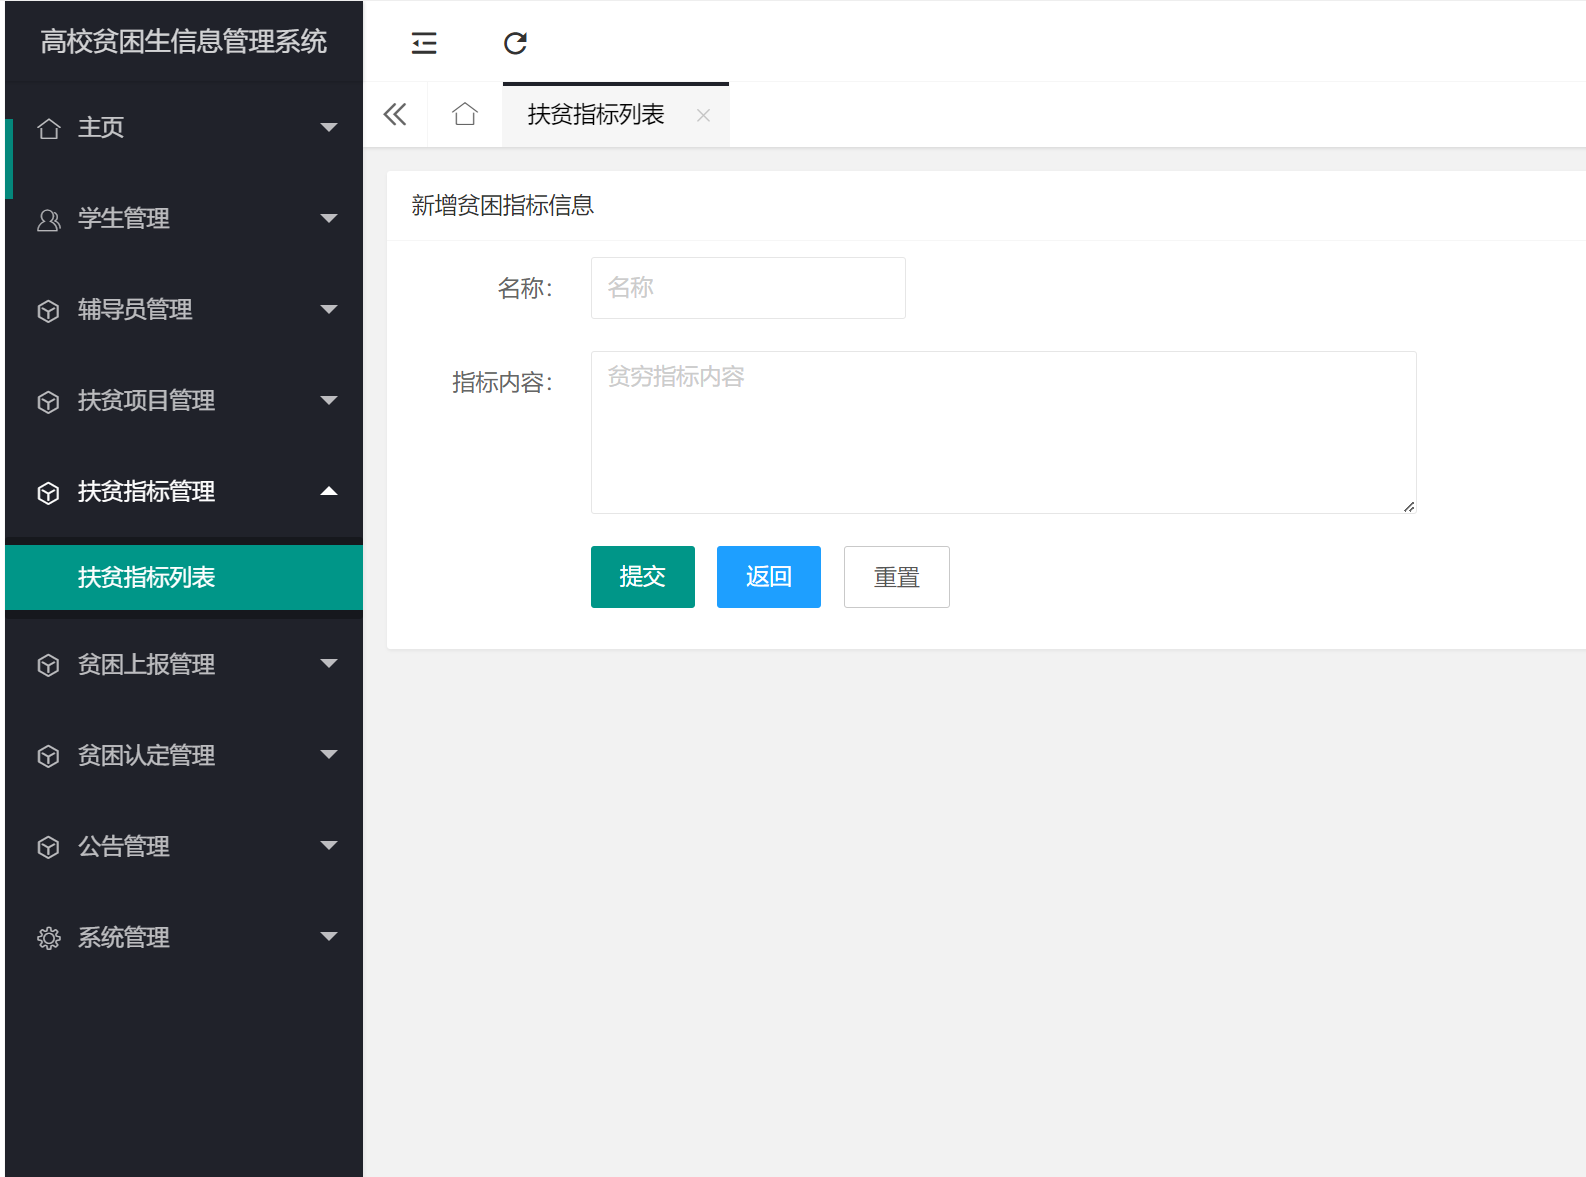Expand the 系统管理 dropdown arrow

(329, 936)
